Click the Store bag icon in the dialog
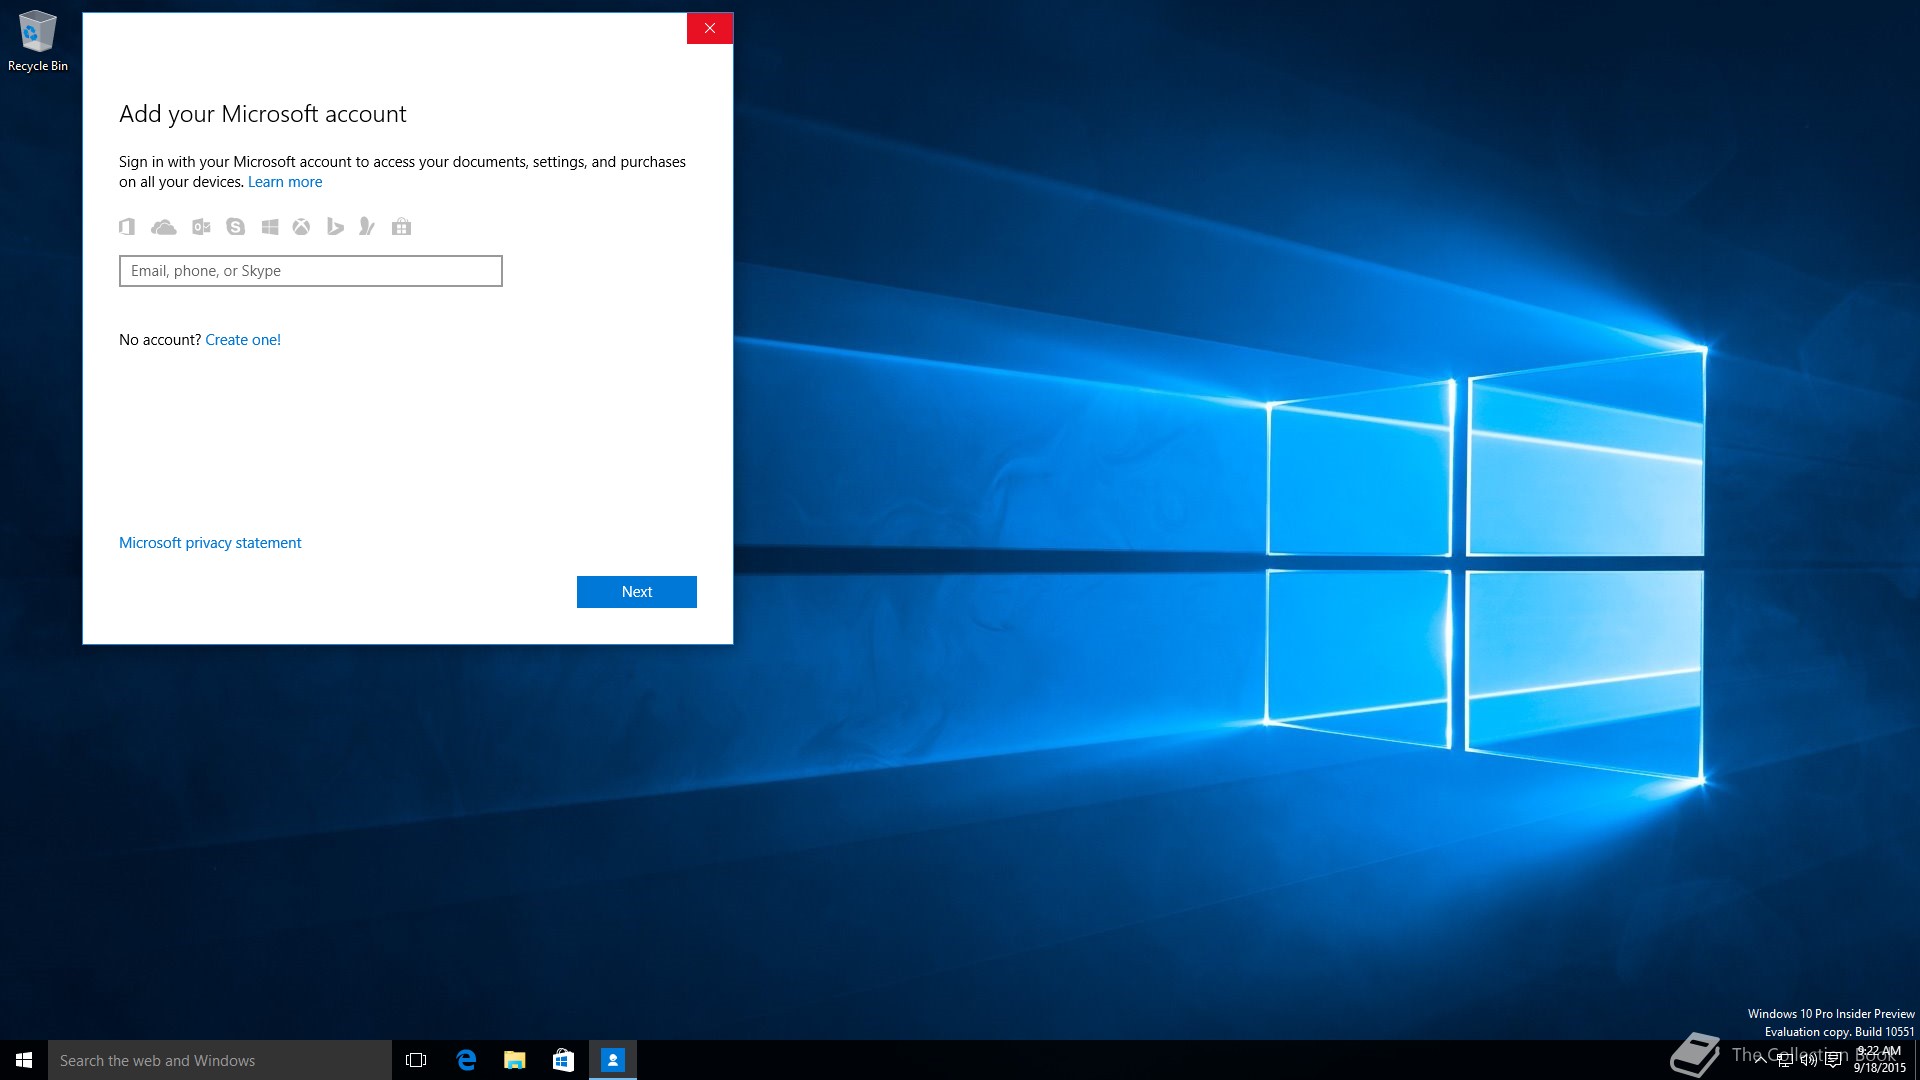1920x1080 pixels. tap(401, 227)
